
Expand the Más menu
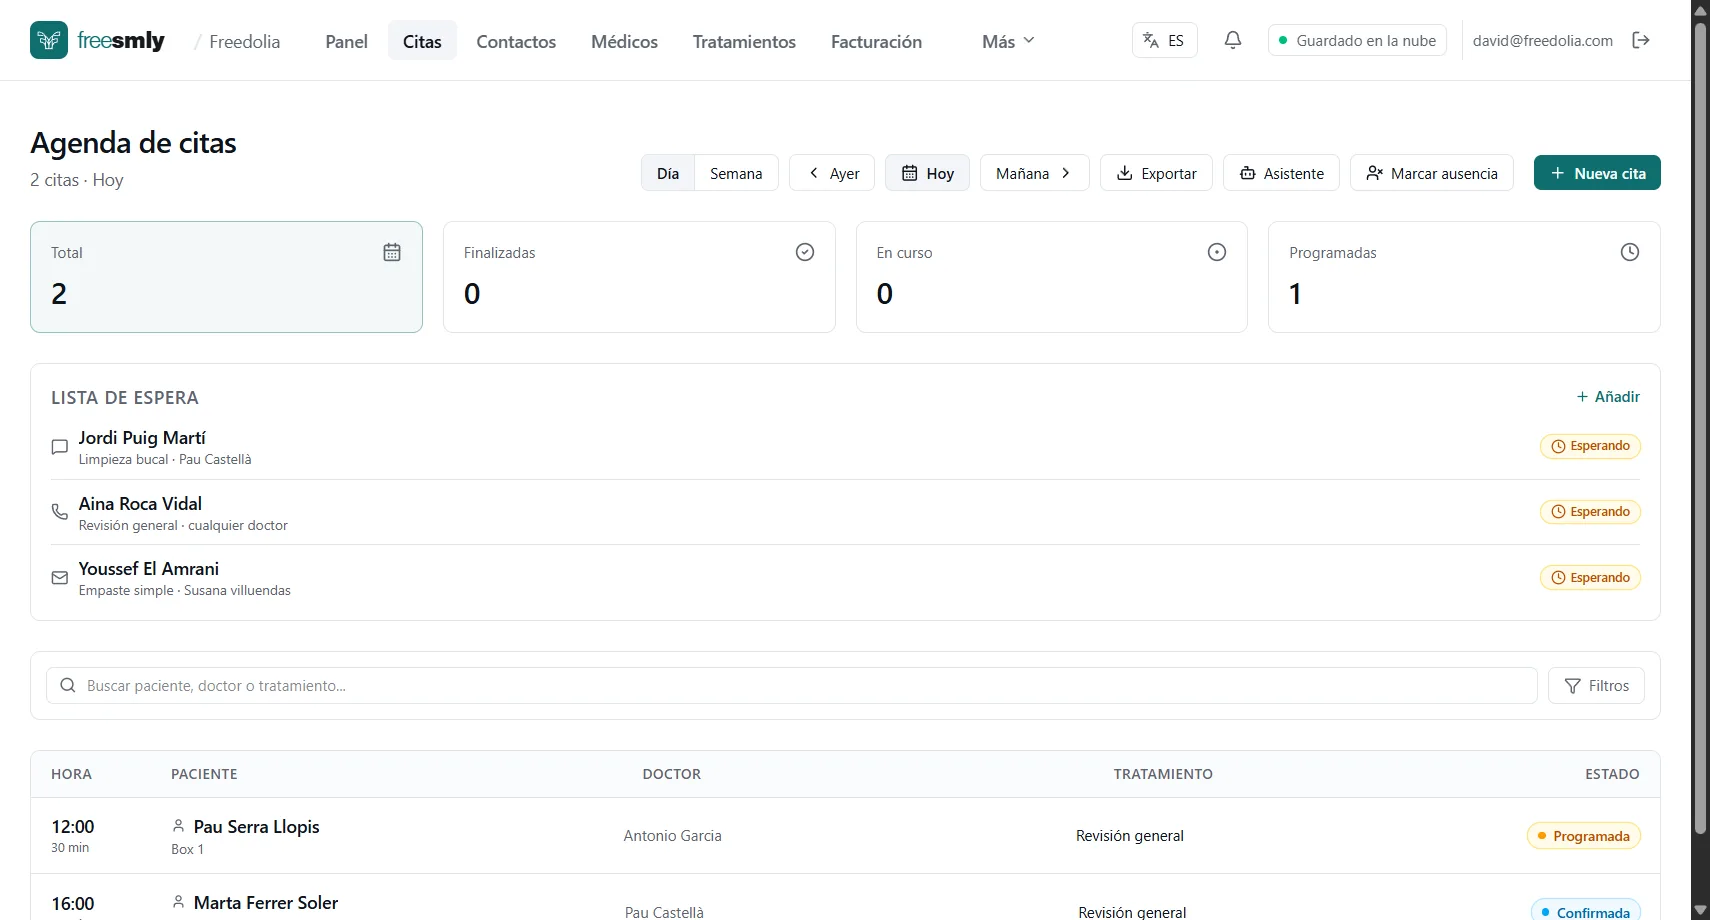tap(1008, 41)
